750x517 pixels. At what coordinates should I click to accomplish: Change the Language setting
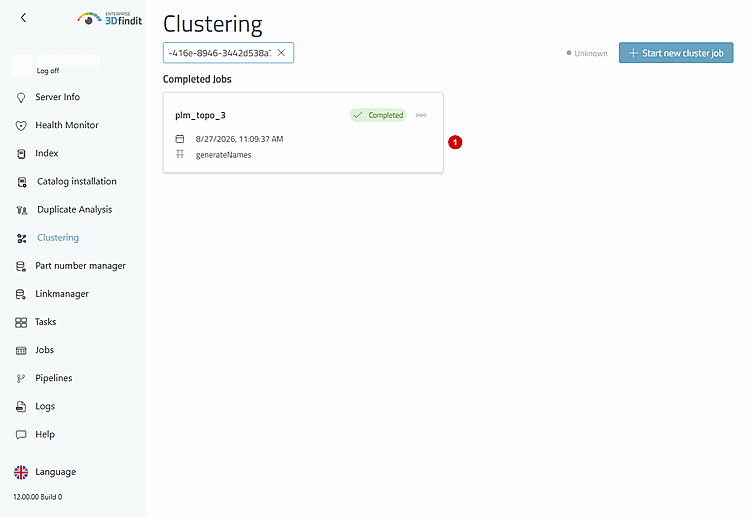point(55,472)
